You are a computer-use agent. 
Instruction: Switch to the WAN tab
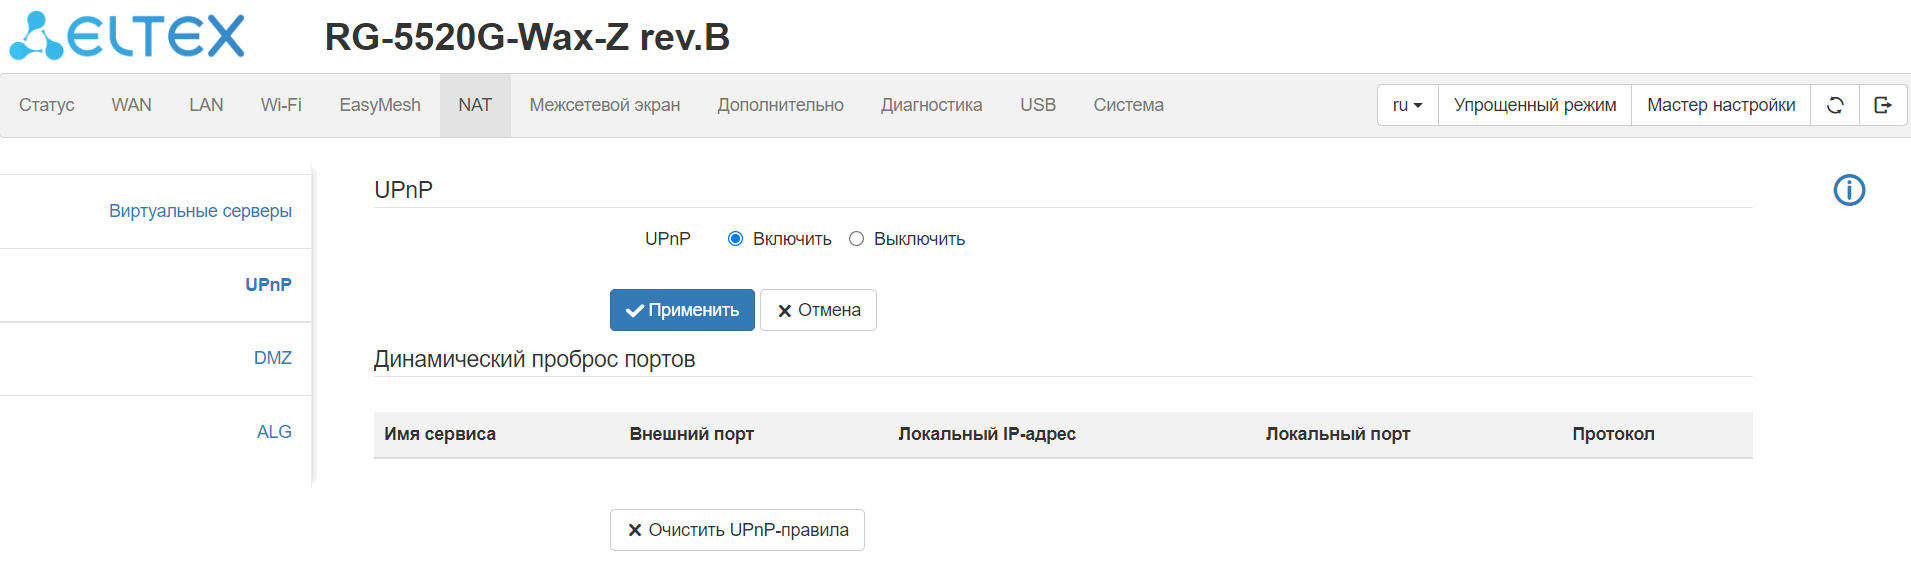(x=132, y=105)
